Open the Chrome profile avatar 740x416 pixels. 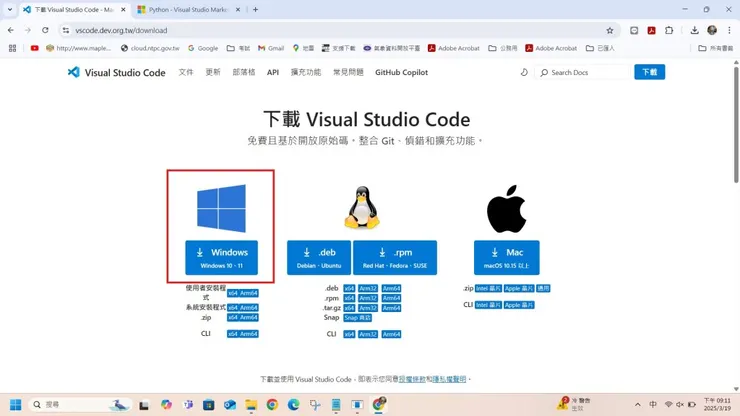(712, 30)
